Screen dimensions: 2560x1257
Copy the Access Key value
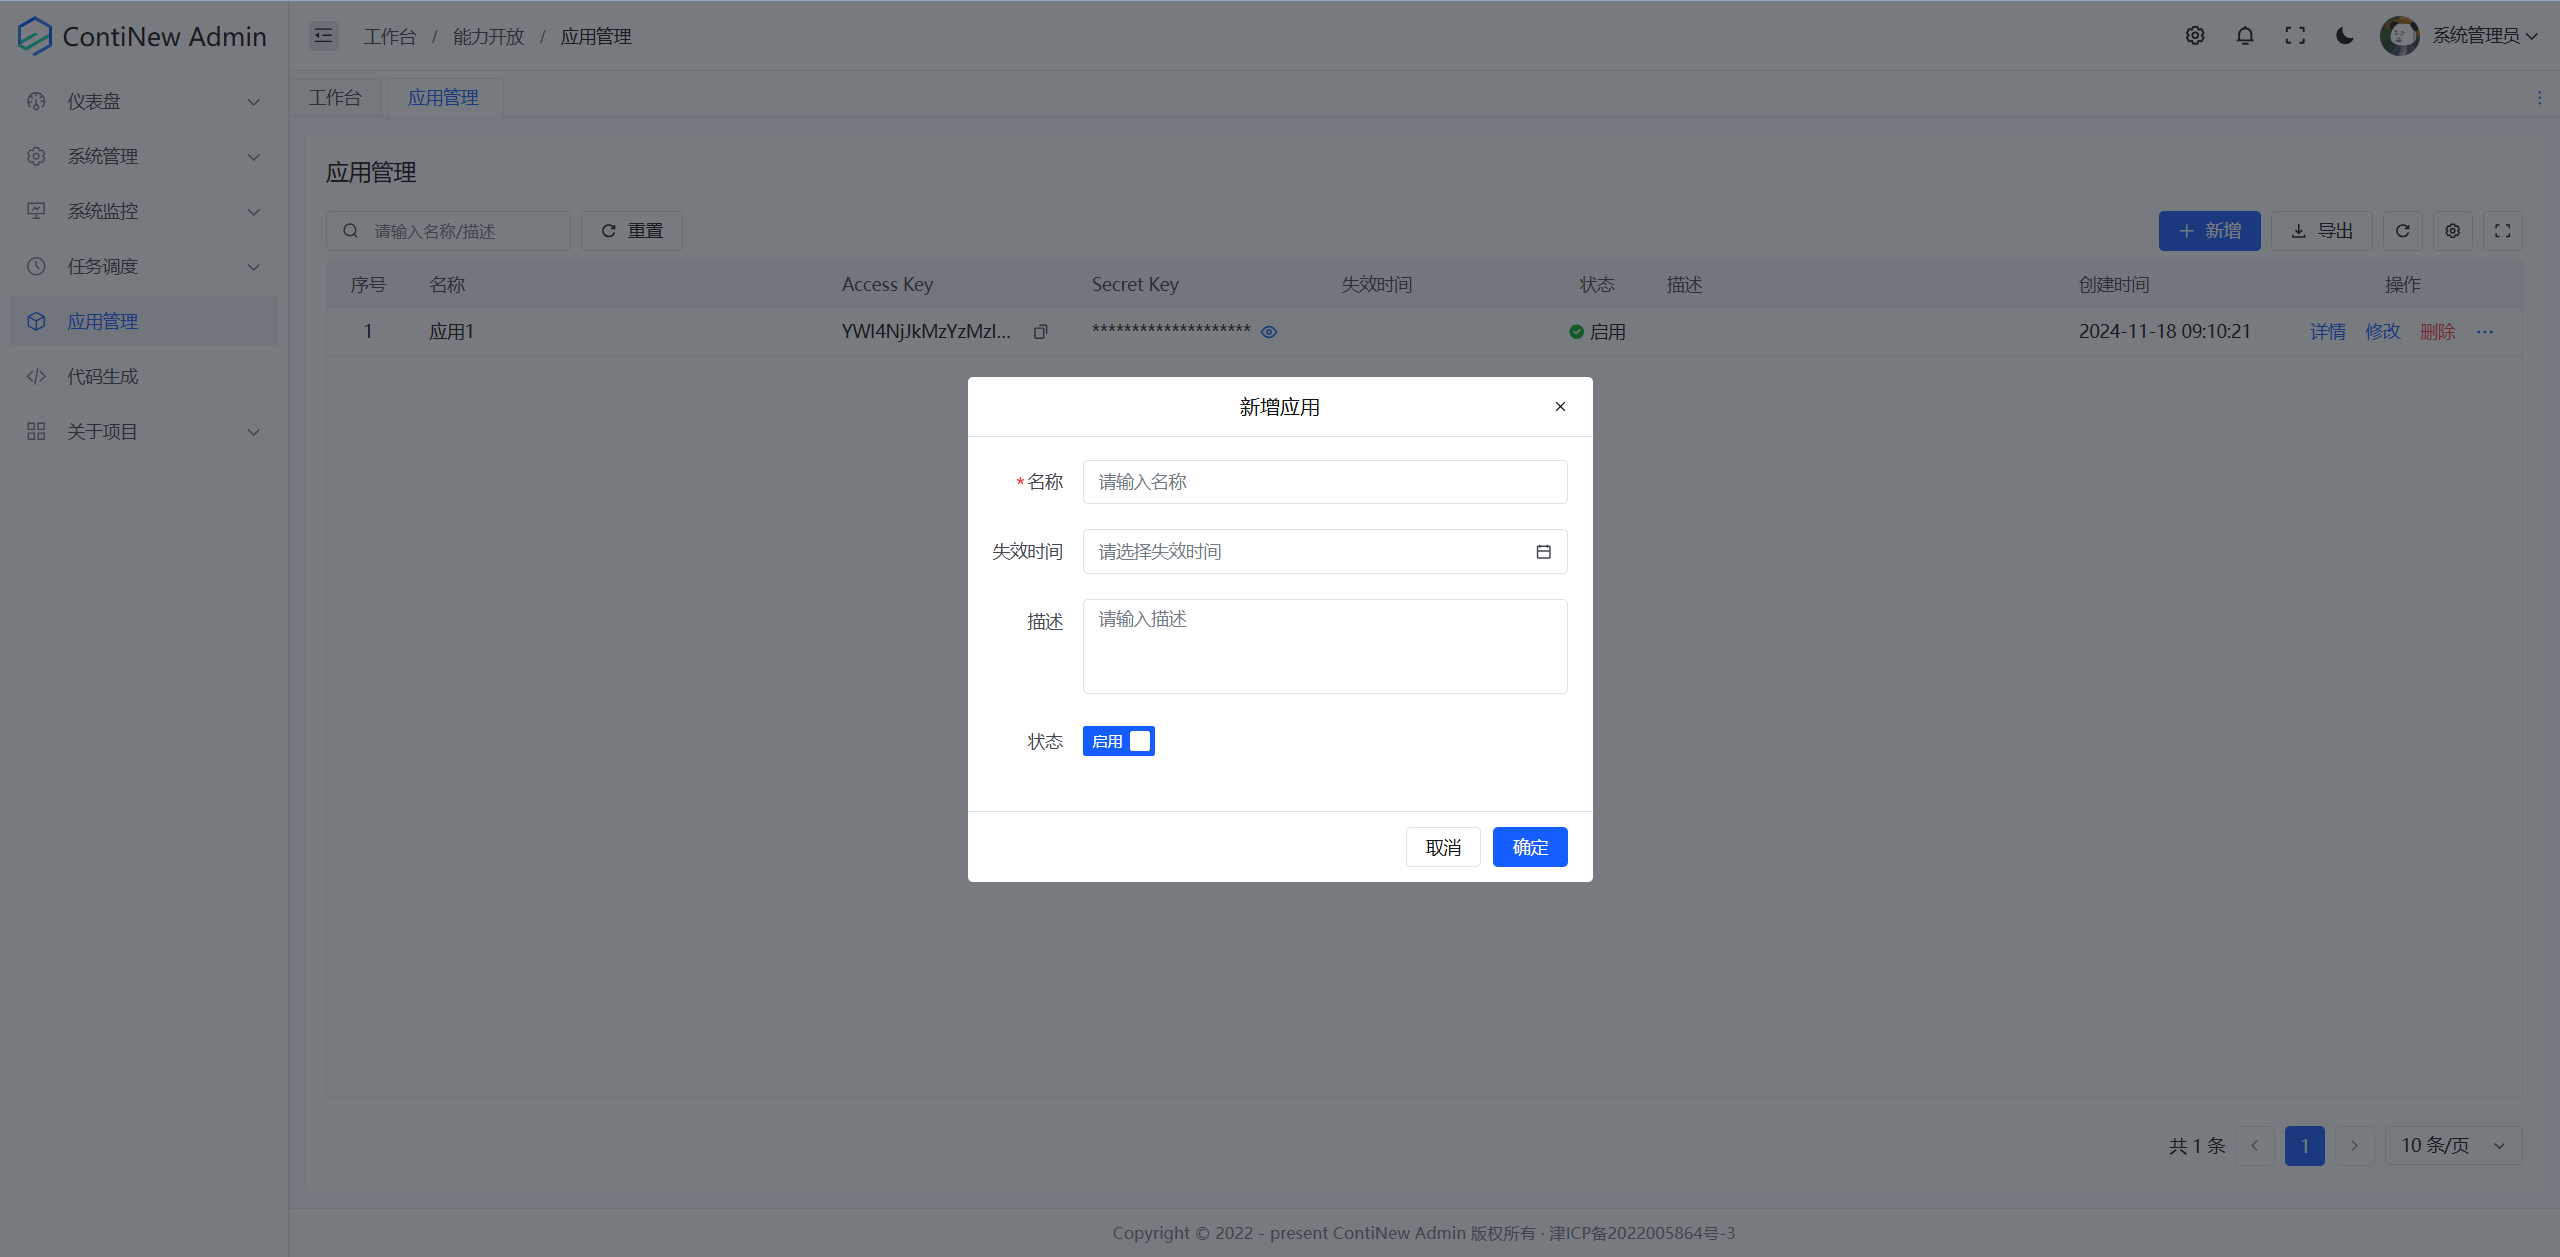pyautogui.click(x=1041, y=332)
